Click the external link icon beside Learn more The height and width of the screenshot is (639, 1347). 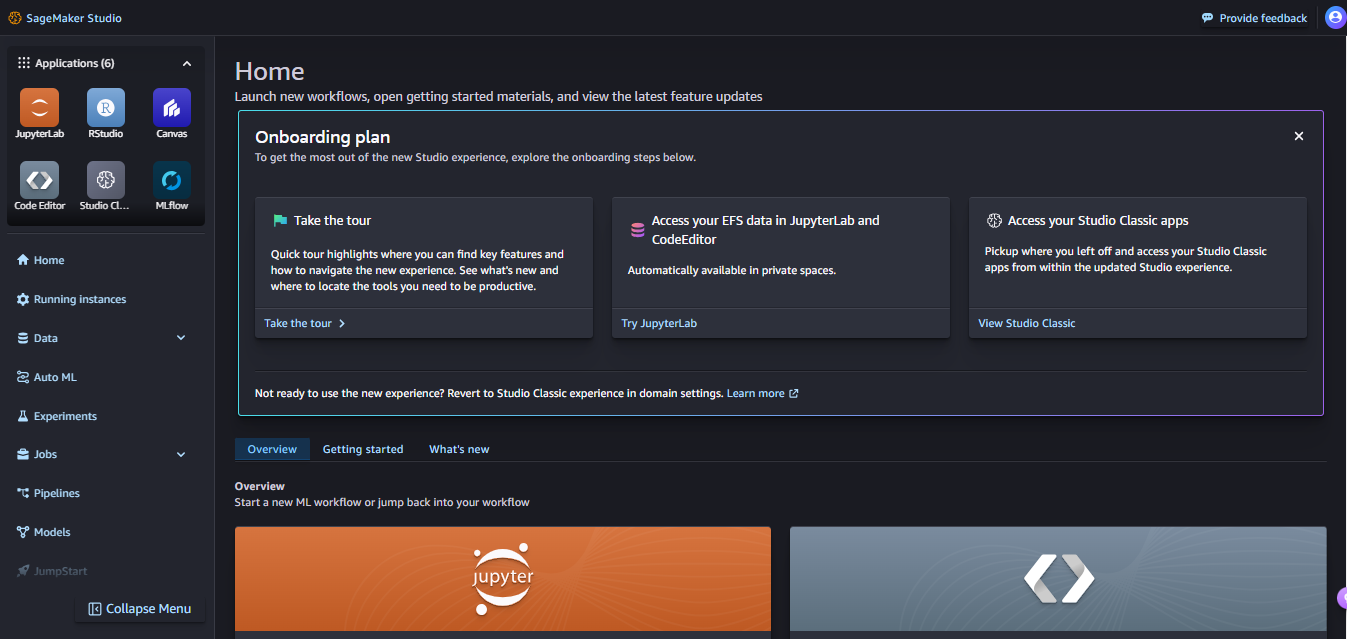click(x=794, y=393)
